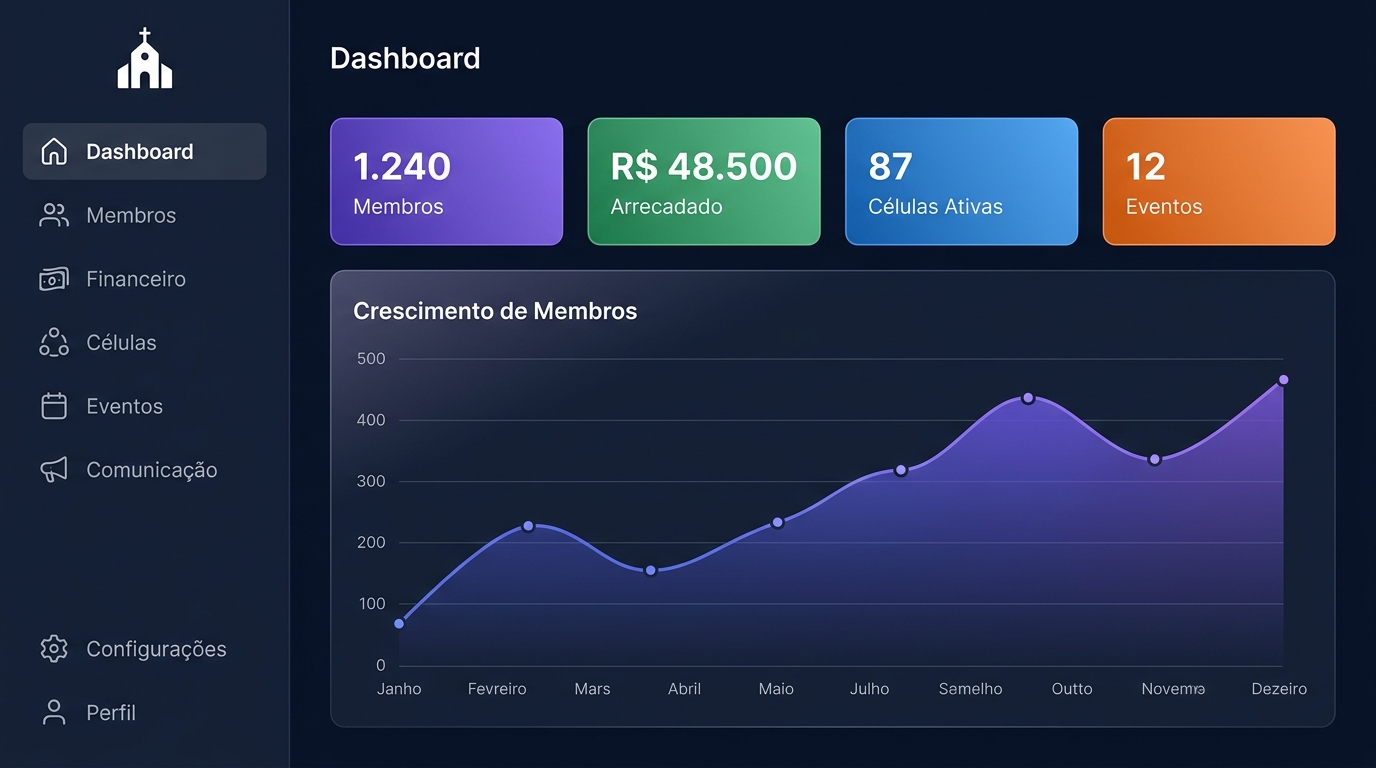The width and height of the screenshot is (1376, 768).
Task: Click the Janho data point on chart
Action: 399,624
